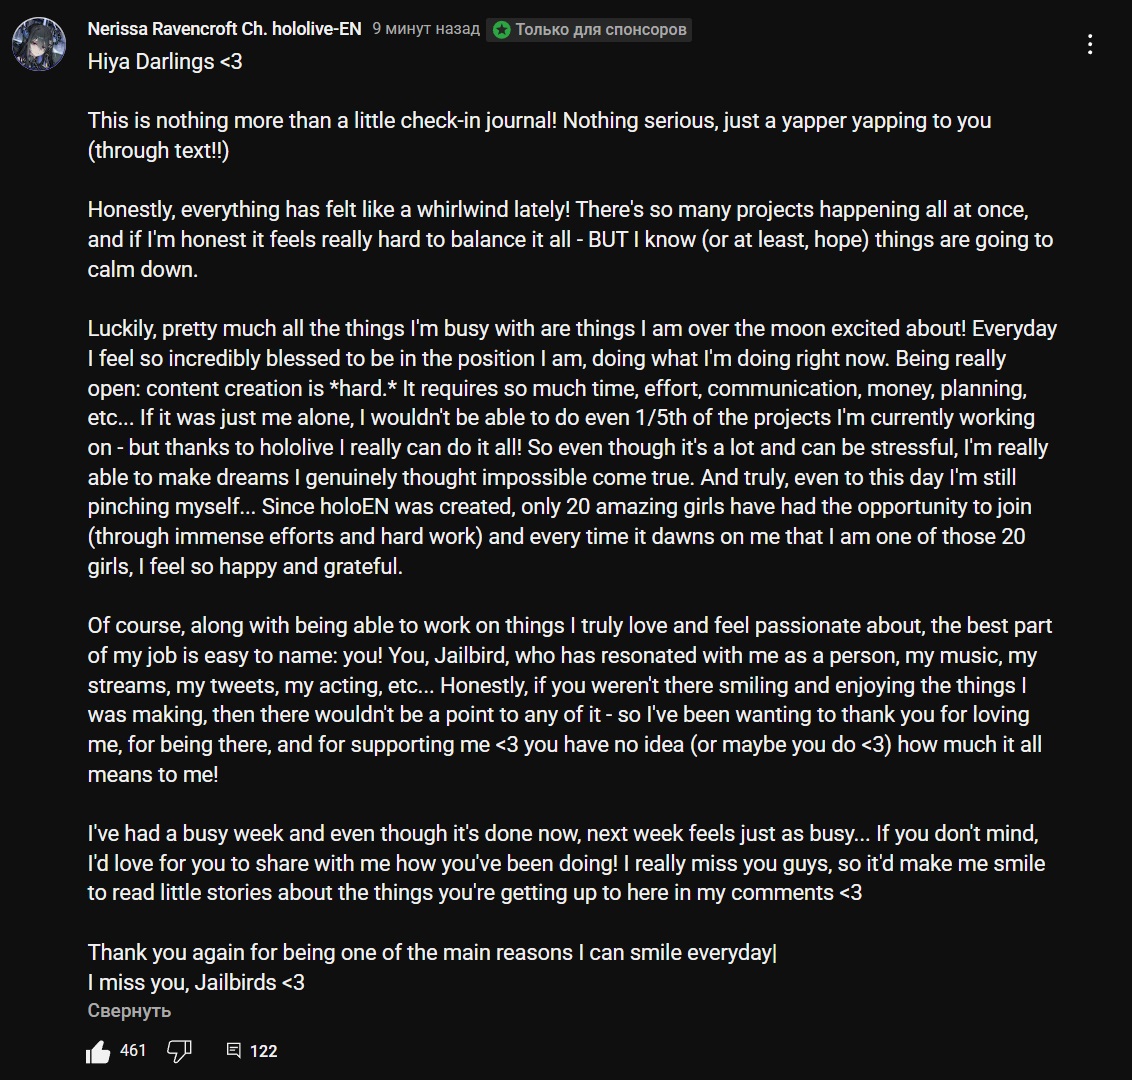Click the 'Только для спонсоров' badge label
Screen dimensions: 1132x1080
[x=601, y=30]
